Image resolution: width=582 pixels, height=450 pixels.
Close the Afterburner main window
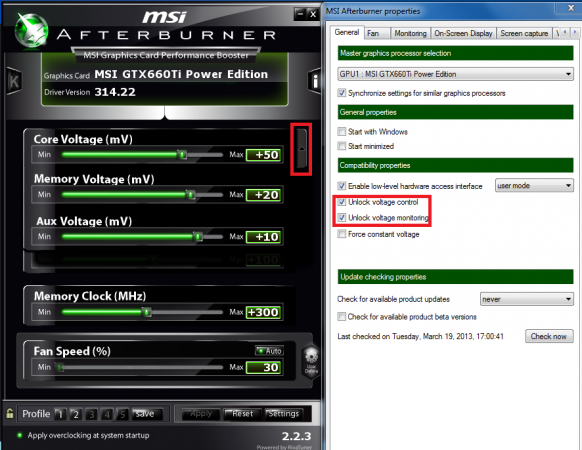pyautogui.click(x=313, y=14)
